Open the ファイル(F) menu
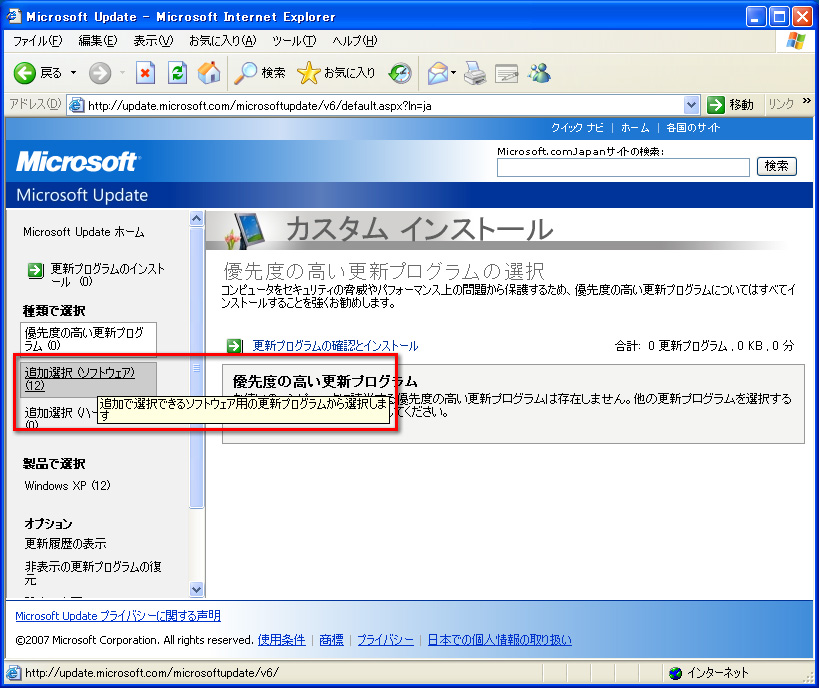 [38, 41]
